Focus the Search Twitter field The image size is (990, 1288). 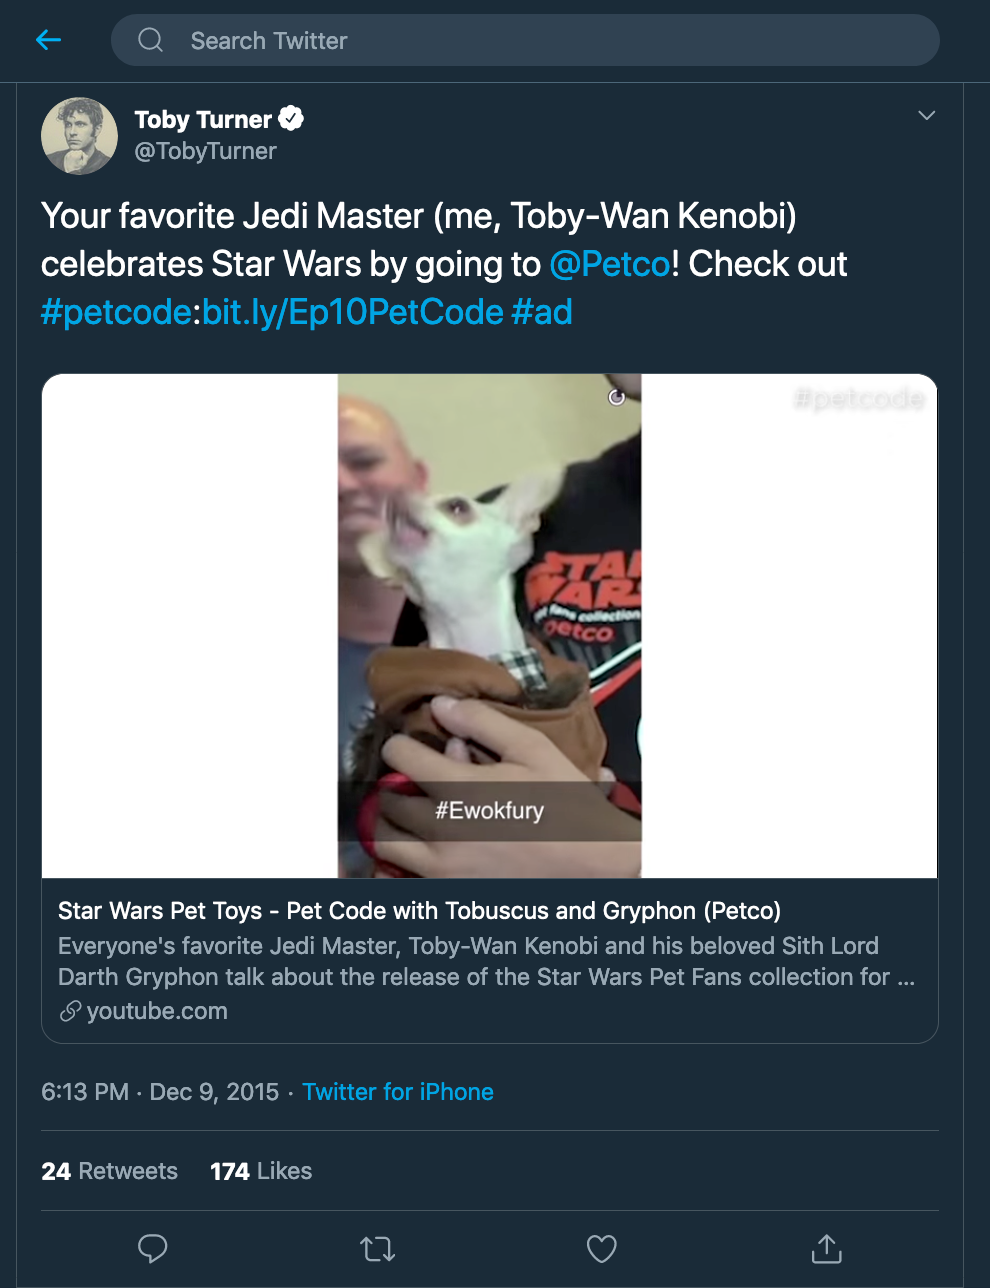540,41
